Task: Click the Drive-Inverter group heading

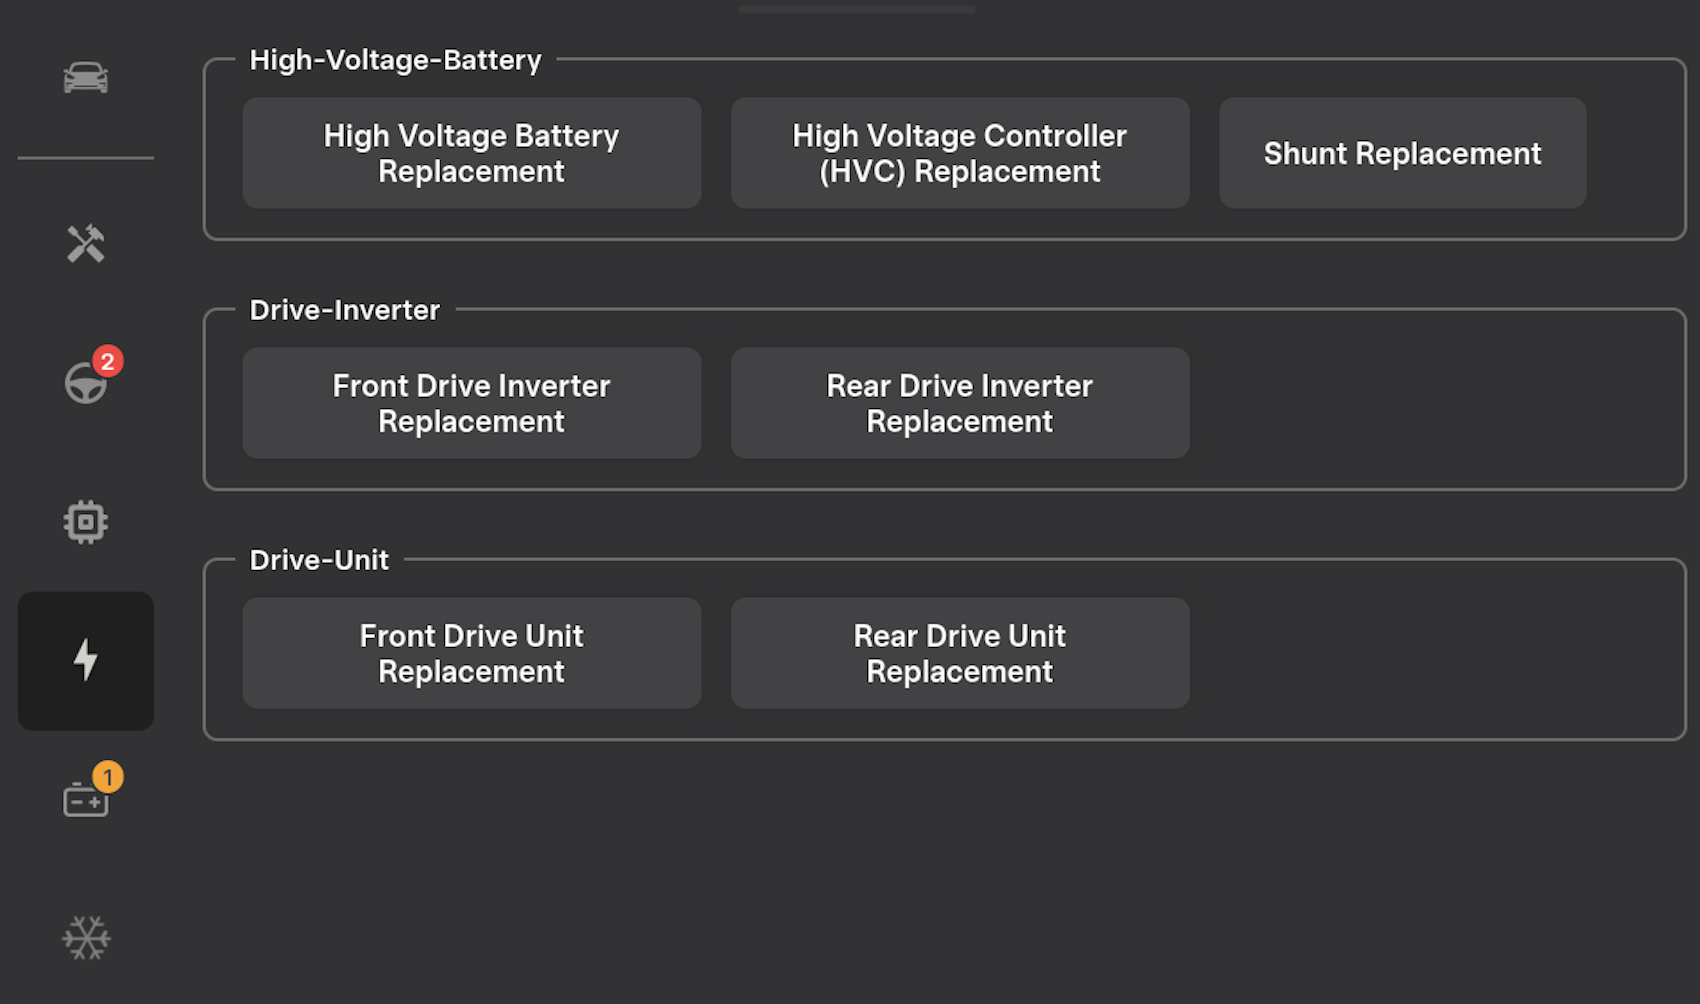Action: click(x=344, y=310)
